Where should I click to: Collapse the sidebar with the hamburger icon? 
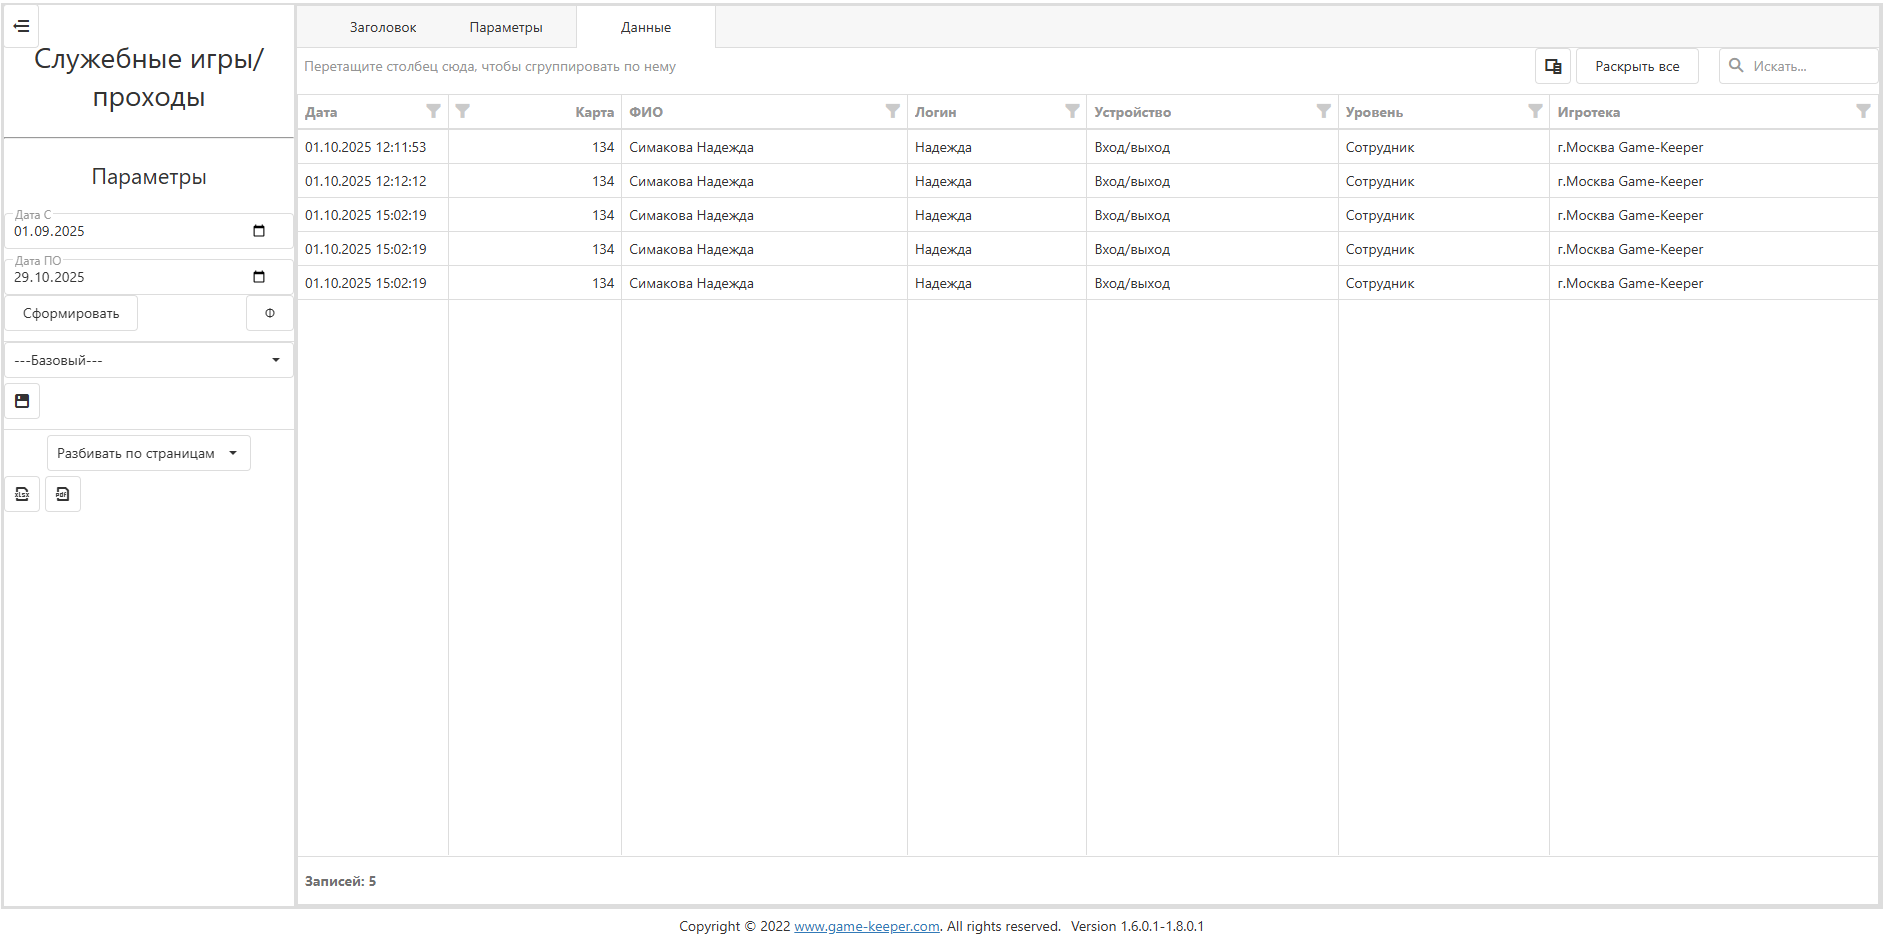tap(22, 26)
